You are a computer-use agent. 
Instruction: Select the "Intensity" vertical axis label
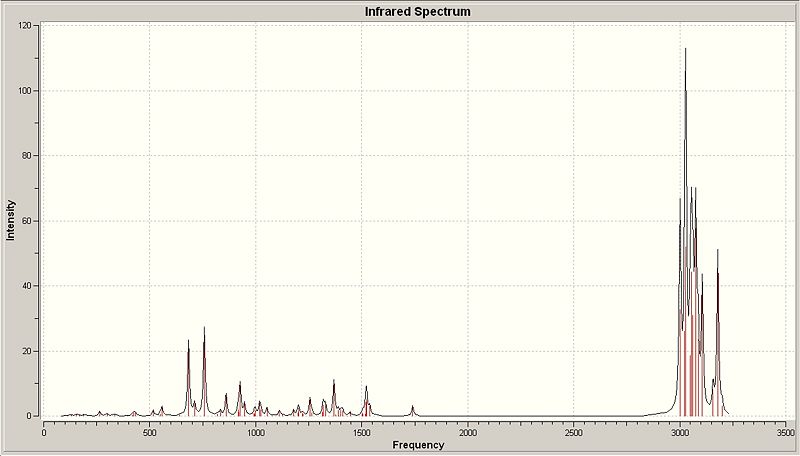11,220
